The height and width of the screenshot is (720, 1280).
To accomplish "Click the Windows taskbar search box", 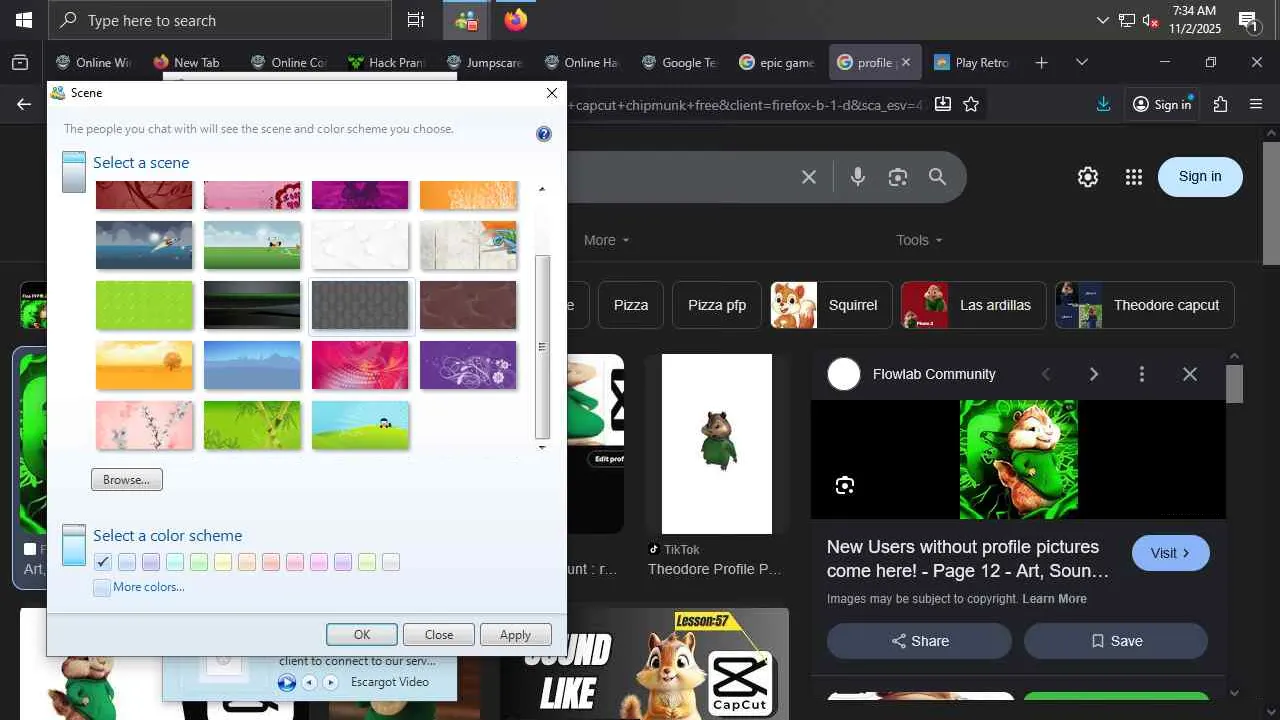I will point(220,20).
